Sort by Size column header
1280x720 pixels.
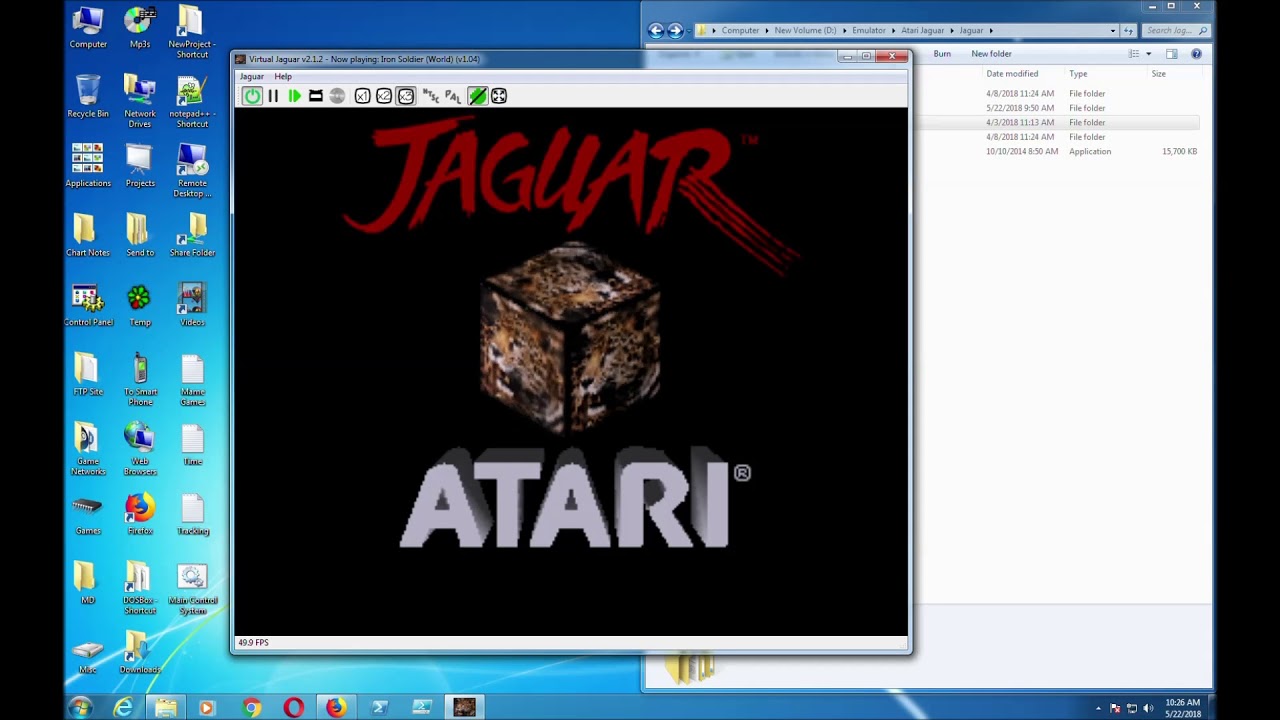[x=1158, y=74]
